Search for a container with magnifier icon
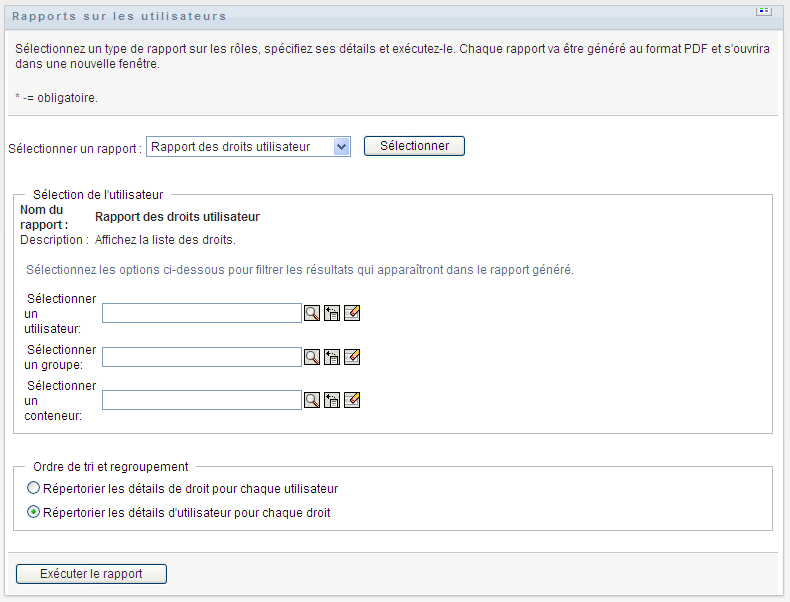 pos(312,400)
